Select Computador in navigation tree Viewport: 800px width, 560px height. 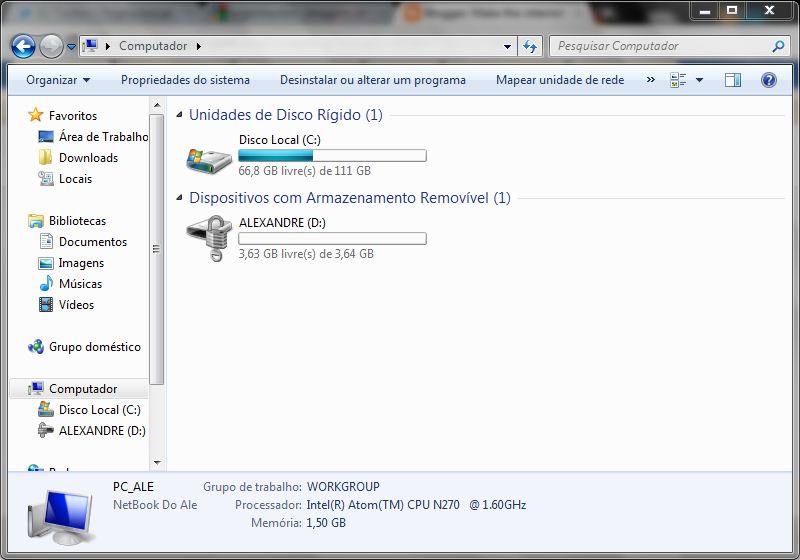83,389
